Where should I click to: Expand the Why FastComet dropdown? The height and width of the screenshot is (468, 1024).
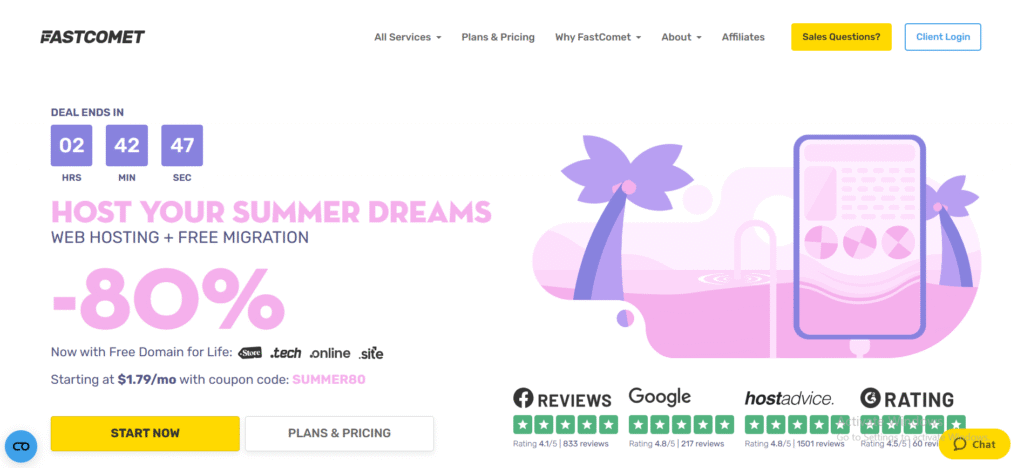[598, 37]
